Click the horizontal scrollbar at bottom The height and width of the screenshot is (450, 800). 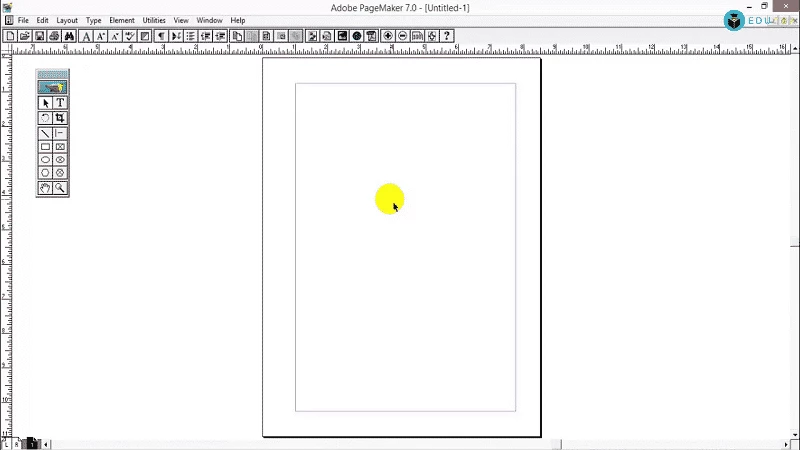pyautogui.click(x=400, y=444)
